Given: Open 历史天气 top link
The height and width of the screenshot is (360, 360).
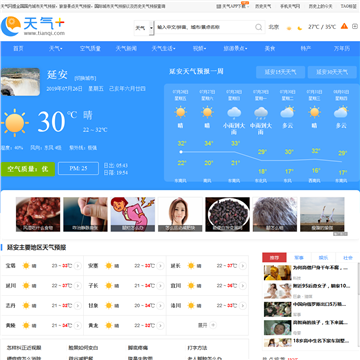Looking at the screenshot, I should 263,6.
